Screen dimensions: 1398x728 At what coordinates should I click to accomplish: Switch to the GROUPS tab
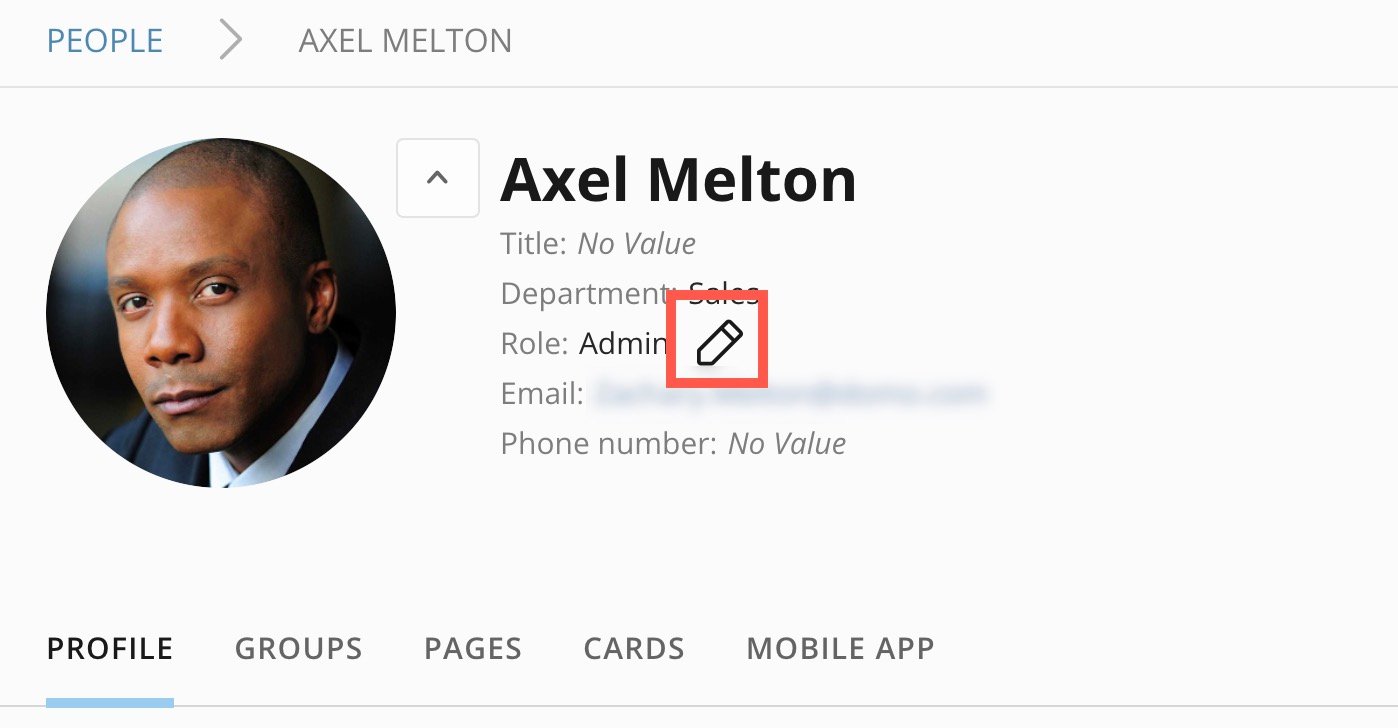298,648
